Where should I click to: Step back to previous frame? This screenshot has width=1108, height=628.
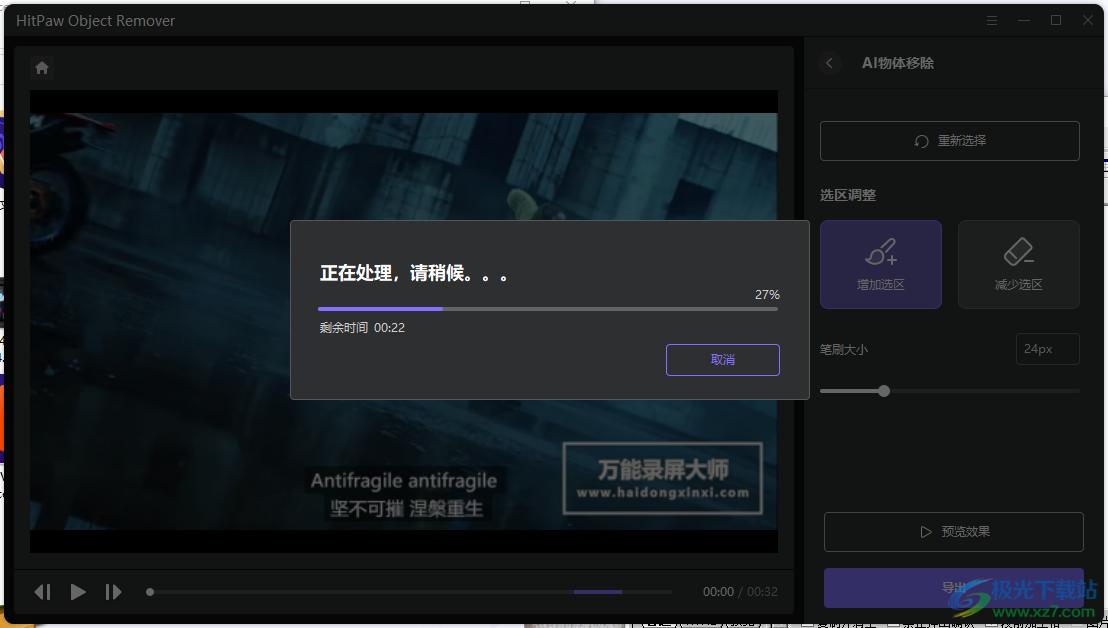[x=42, y=592]
